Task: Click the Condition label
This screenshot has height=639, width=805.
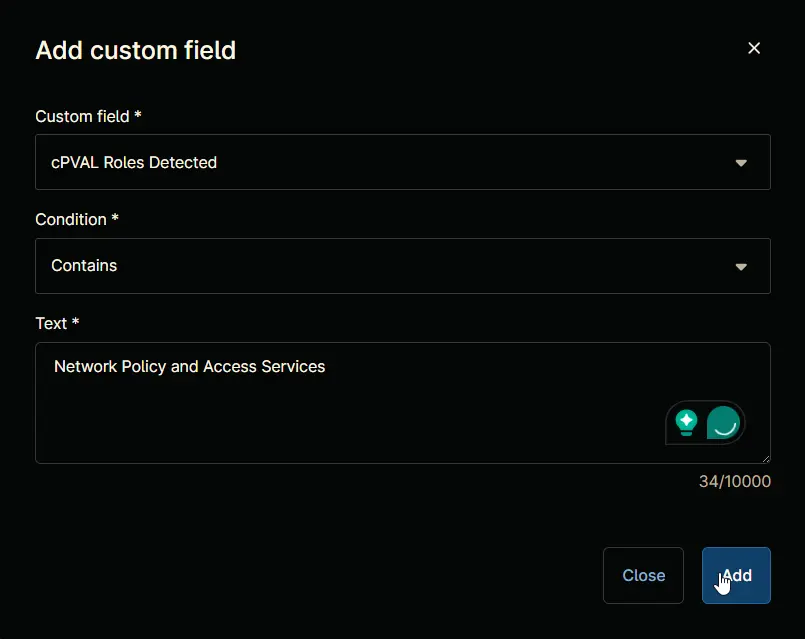Action: [76, 220]
